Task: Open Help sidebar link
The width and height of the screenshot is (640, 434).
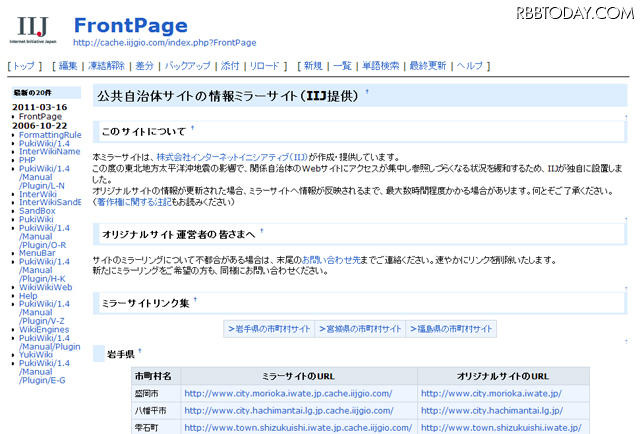Action: coord(28,296)
